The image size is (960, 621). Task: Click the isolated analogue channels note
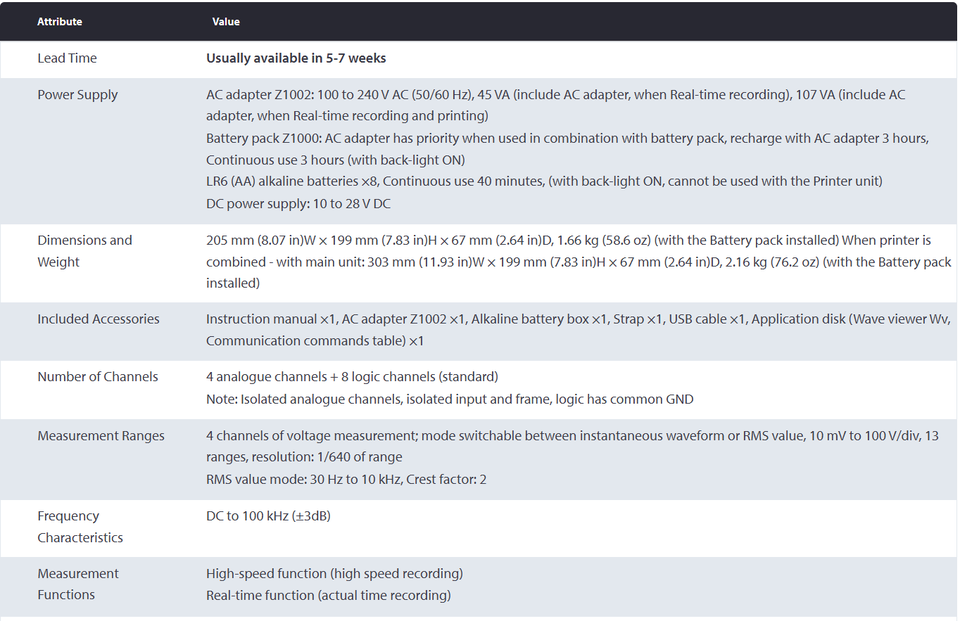449,399
